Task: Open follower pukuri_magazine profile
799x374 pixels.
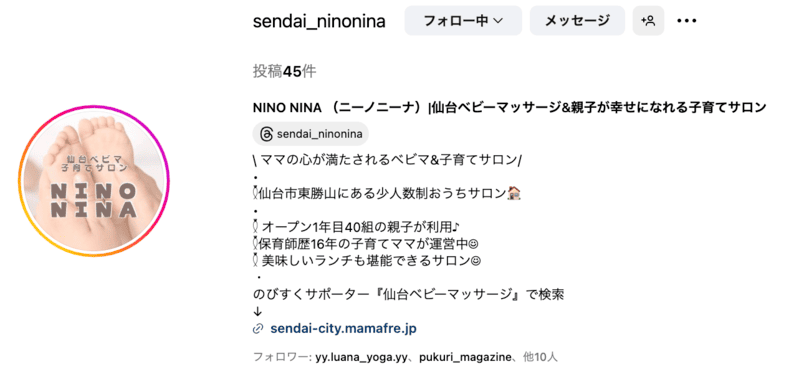Action: tap(465, 357)
